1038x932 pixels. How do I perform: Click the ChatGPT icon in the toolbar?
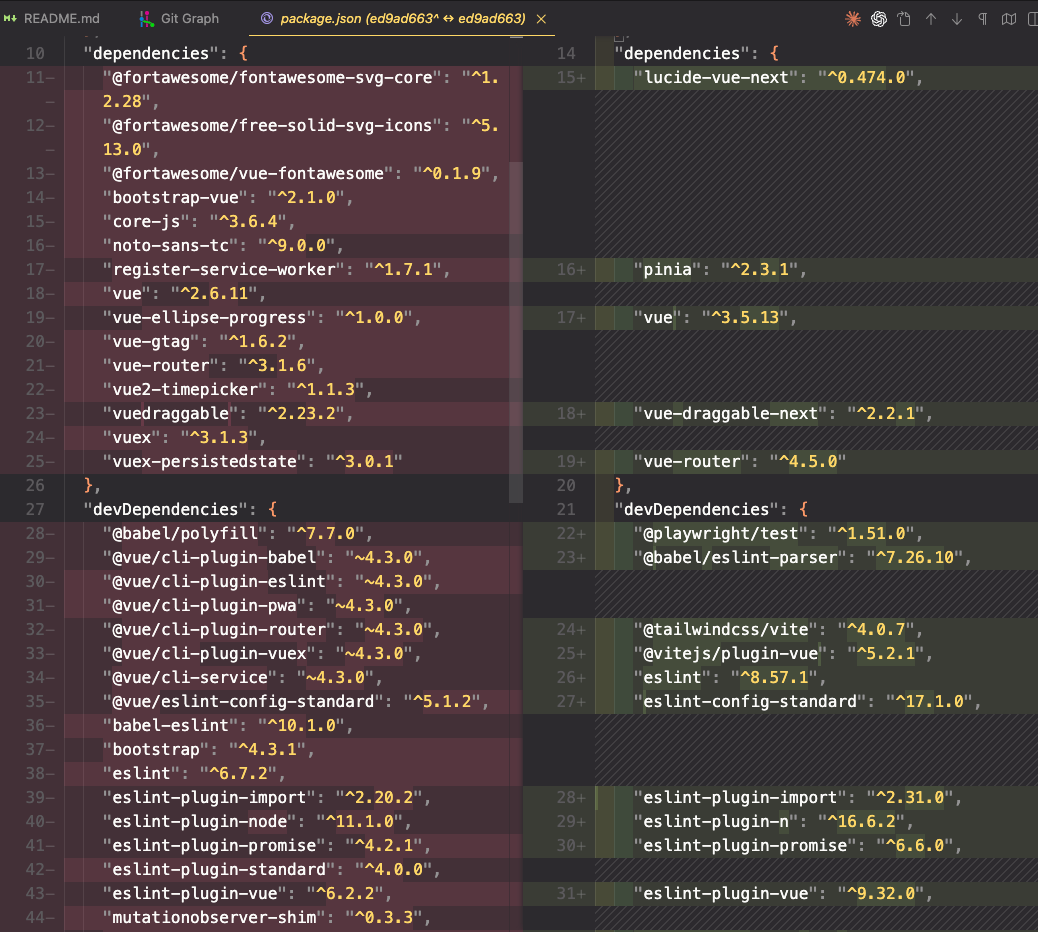[879, 19]
